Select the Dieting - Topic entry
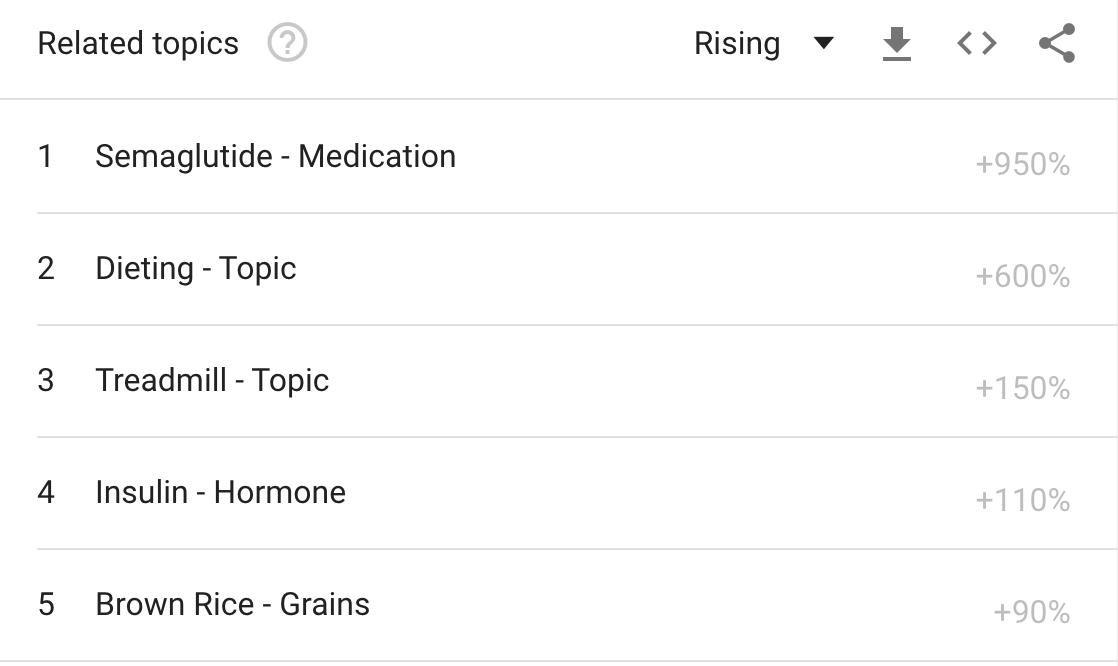This screenshot has width=1118, height=666. click(195, 268)
